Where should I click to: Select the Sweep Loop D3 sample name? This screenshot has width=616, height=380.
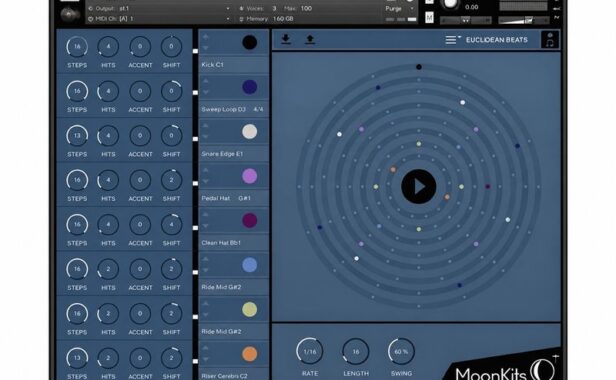pos(224,109)
